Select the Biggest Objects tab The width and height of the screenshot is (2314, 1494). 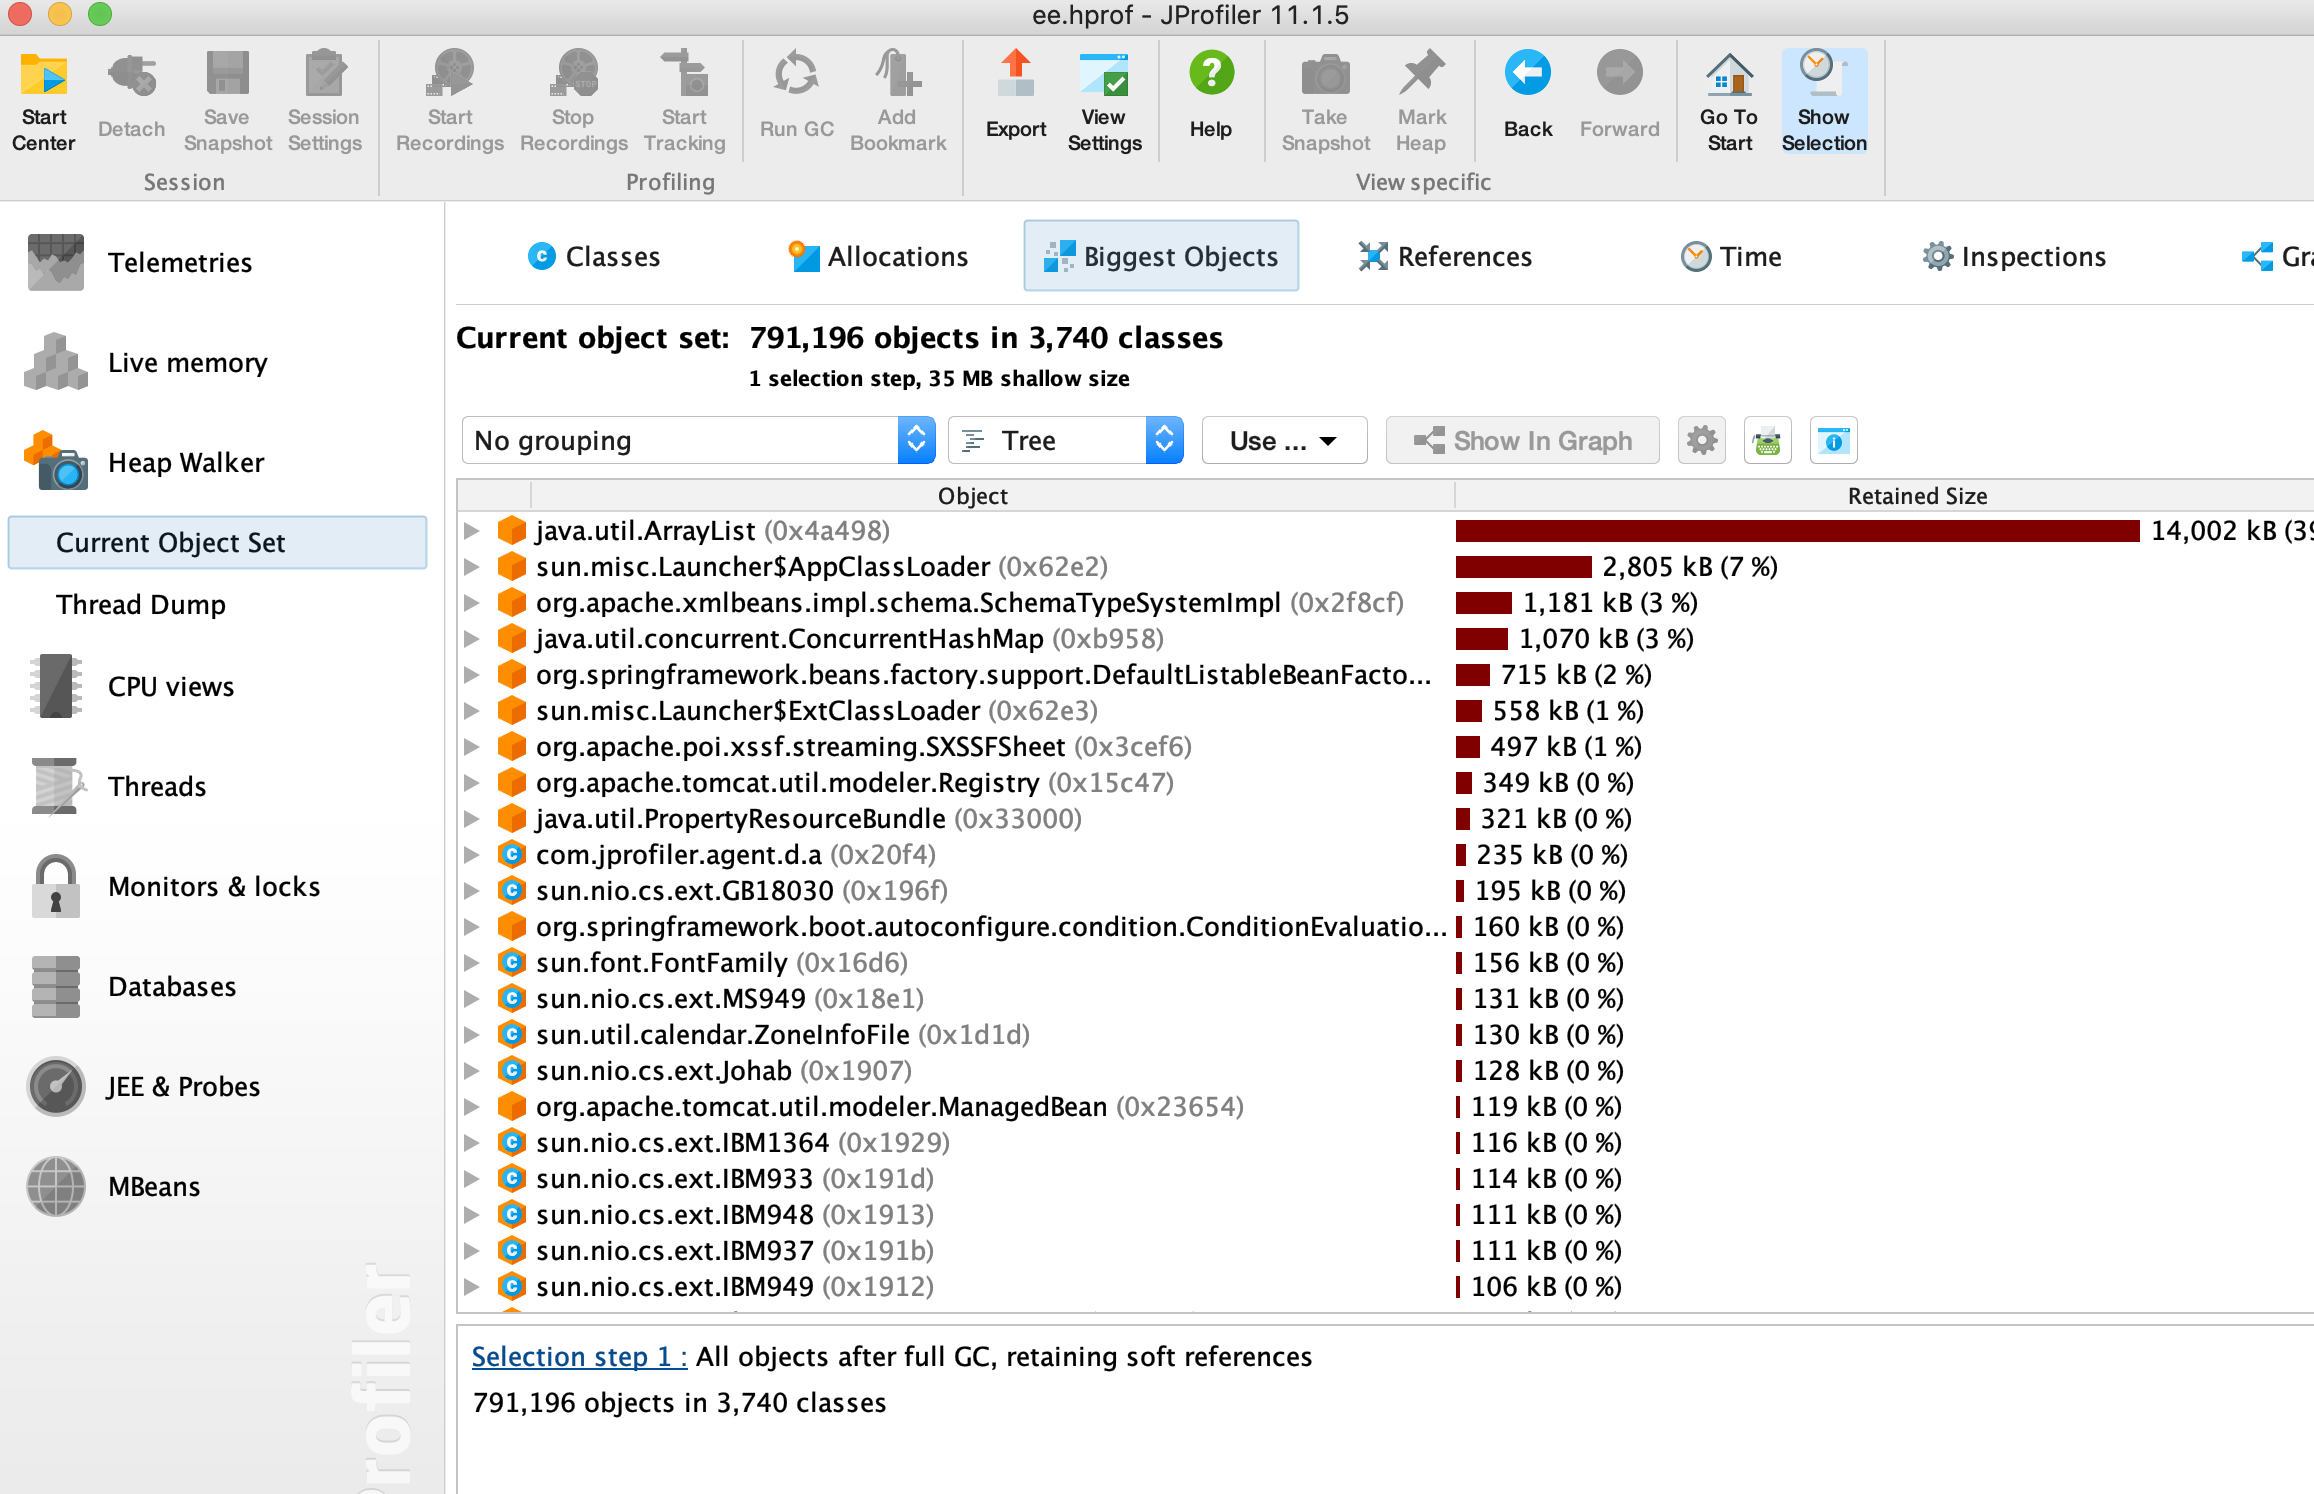click(1161, 256)
